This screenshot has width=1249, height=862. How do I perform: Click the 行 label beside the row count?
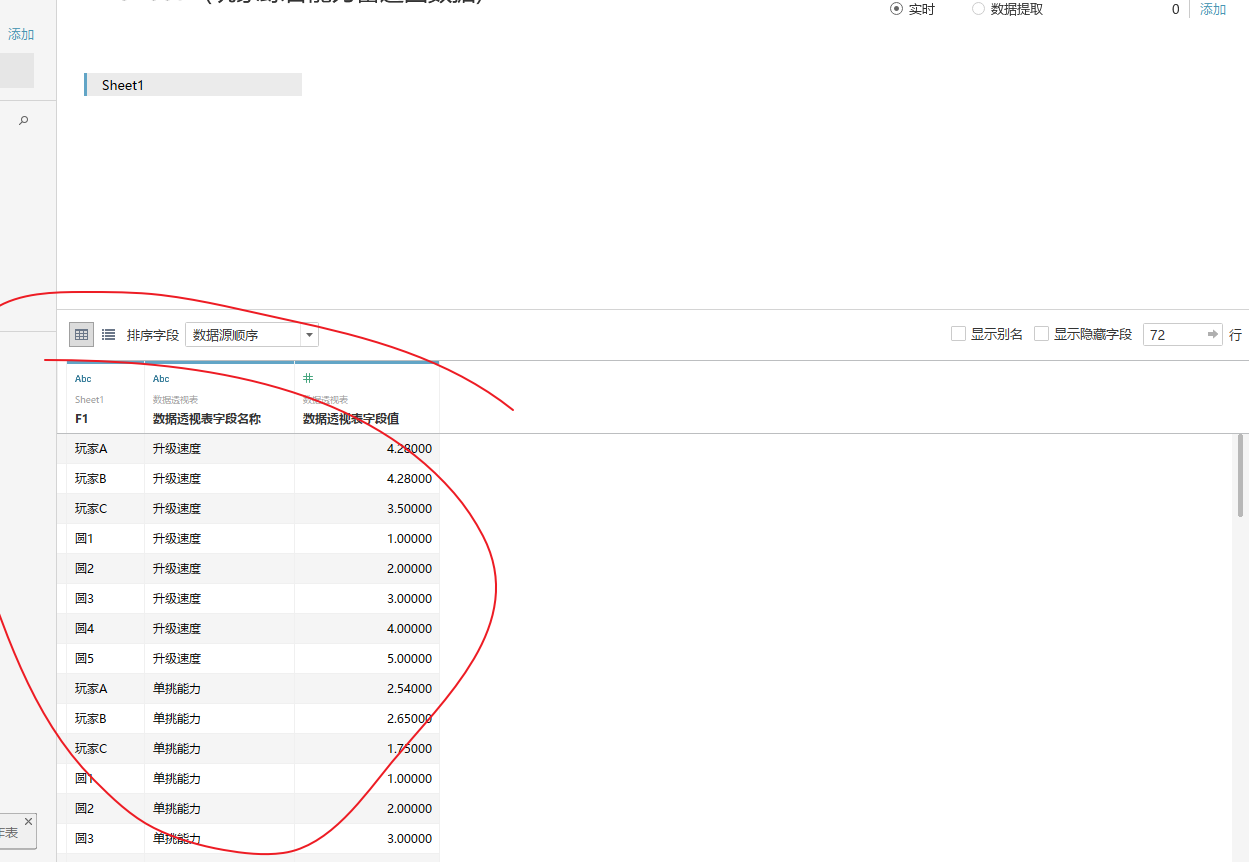click(1235, 335)
